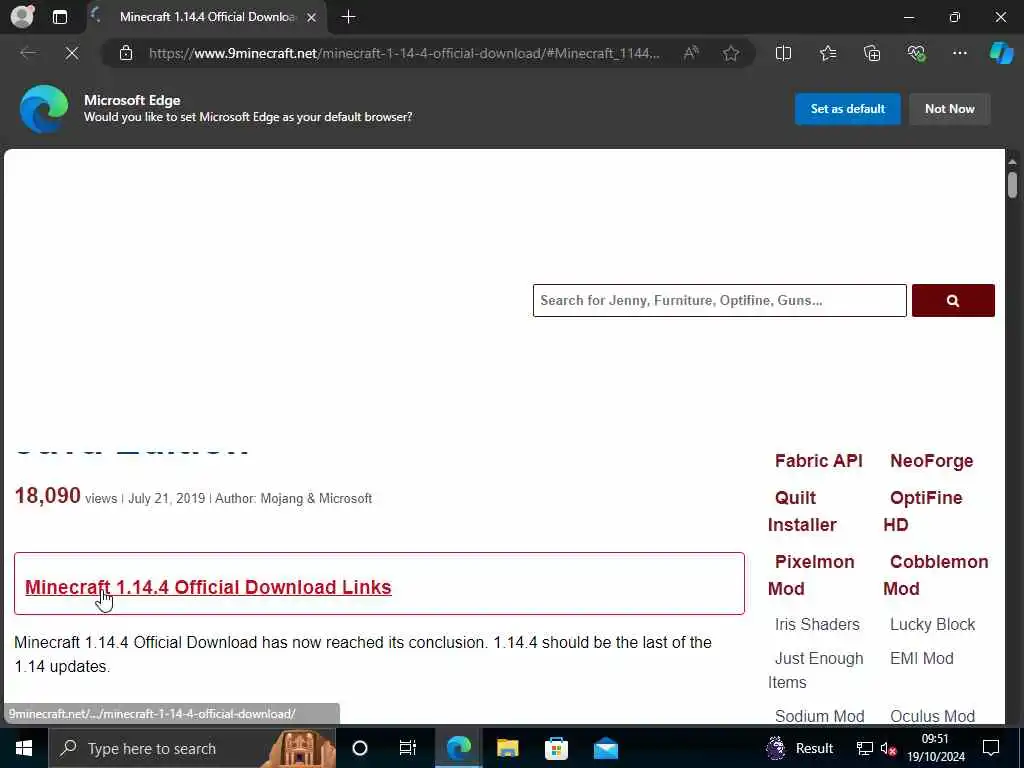Image resolution: width=1024 pixels, height=768 pixels.
Task: Open the OptiFine HD link
Action: coord(923,511)
